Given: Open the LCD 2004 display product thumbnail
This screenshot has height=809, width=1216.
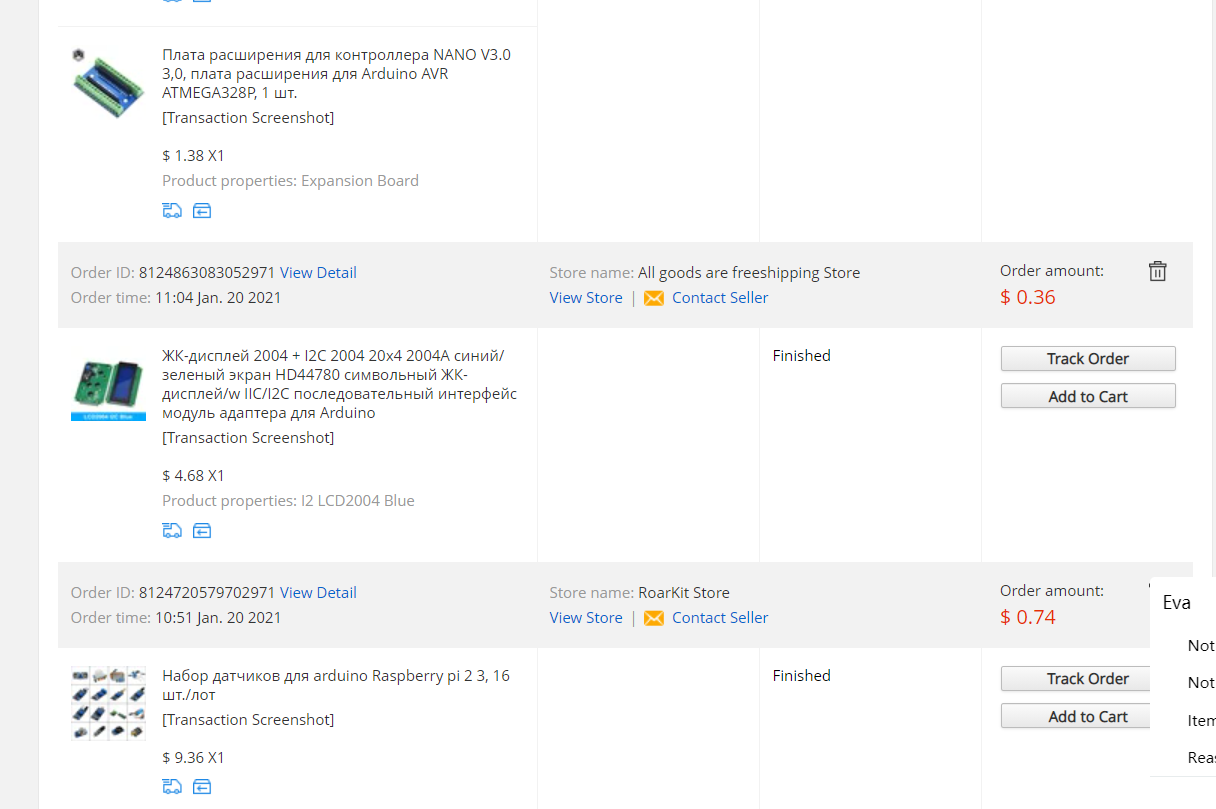Looking at the screenshot, I should click(108, 385).
